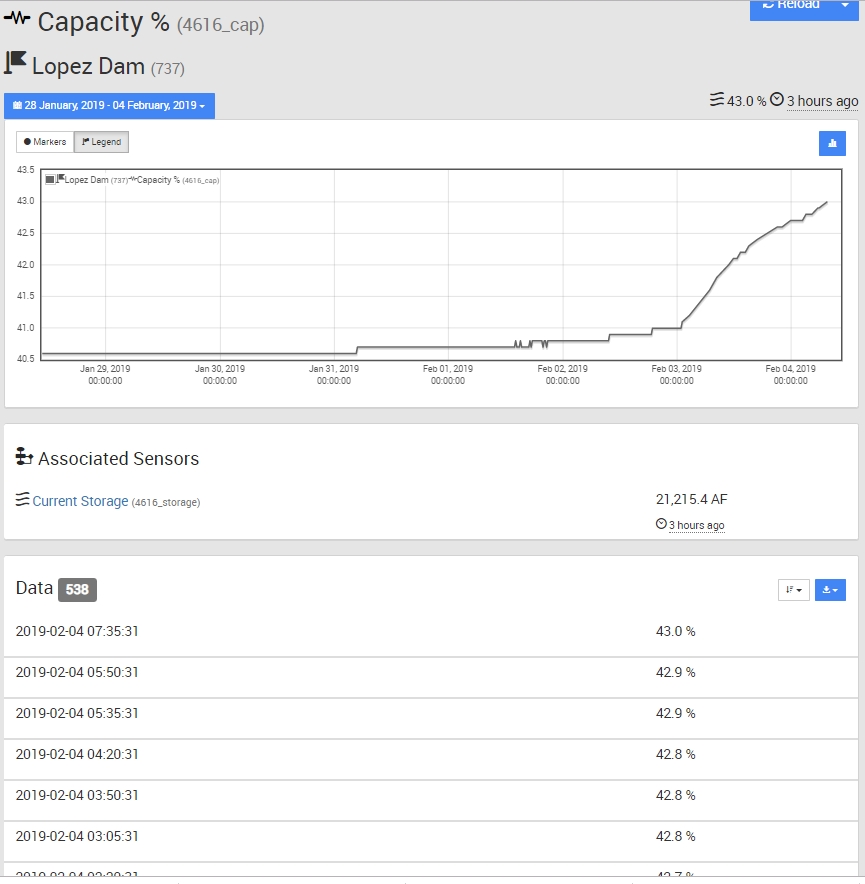The height and width of the screenshot is (884, 865).
Task: Toggle the Legend button on the chart
Action: 101,142
